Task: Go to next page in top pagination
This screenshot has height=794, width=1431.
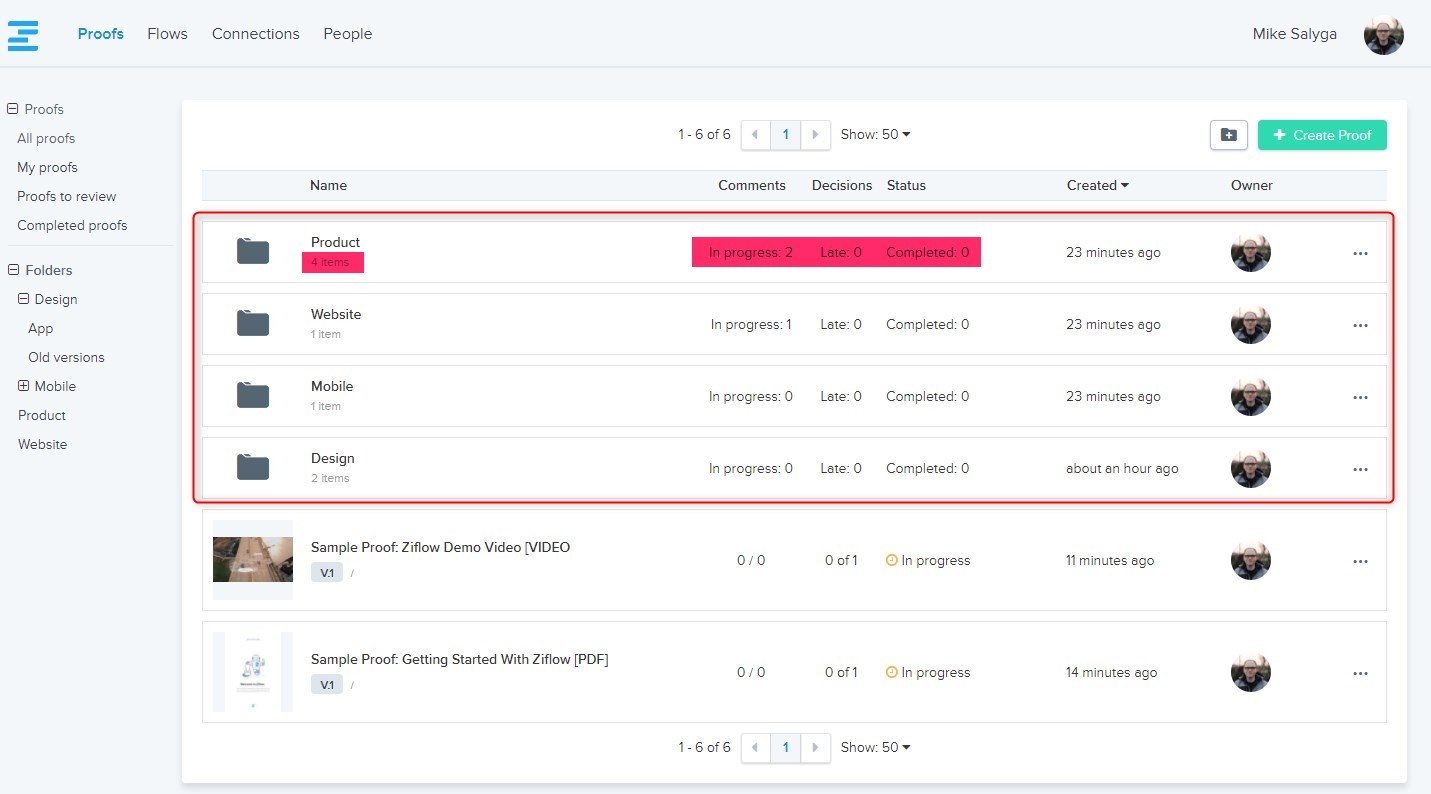Action: tap(816, 135)
